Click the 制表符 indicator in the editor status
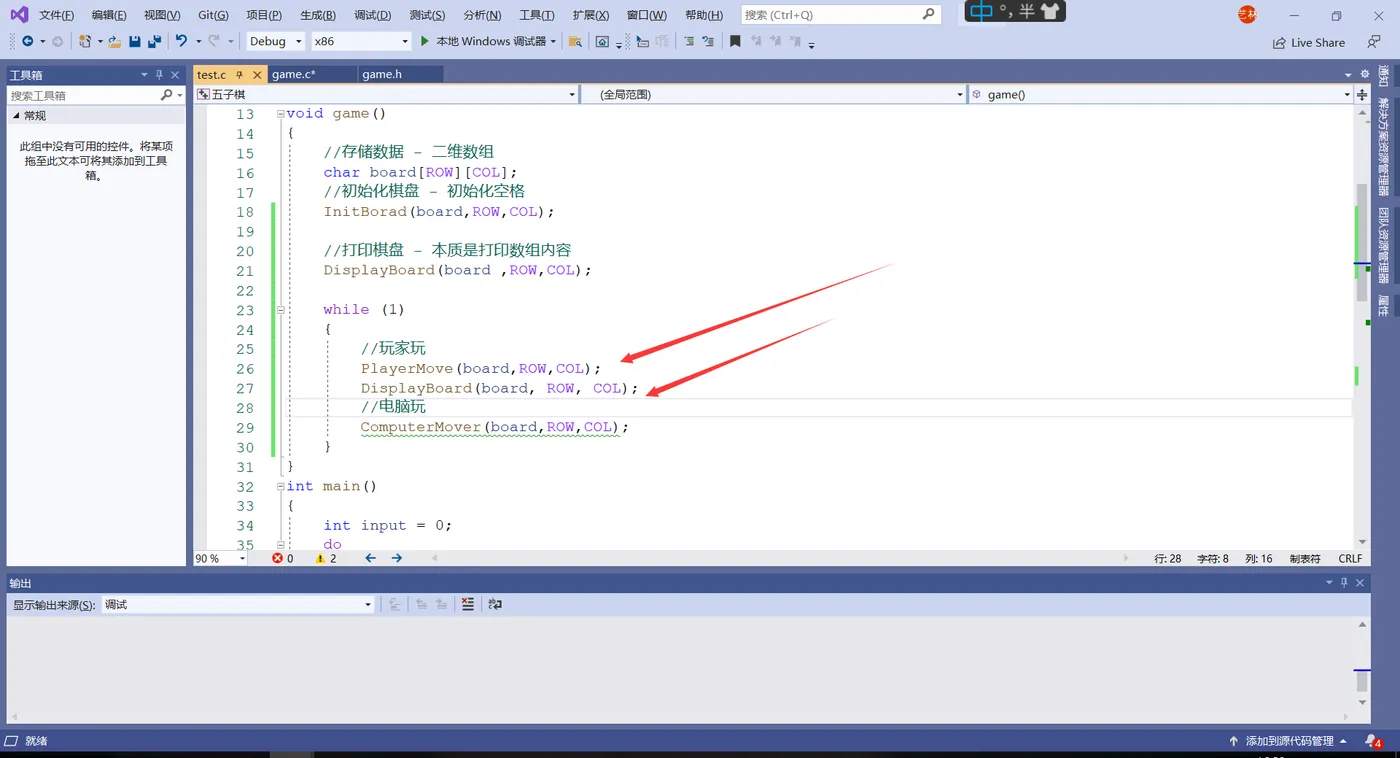 tap(1305, 559)
